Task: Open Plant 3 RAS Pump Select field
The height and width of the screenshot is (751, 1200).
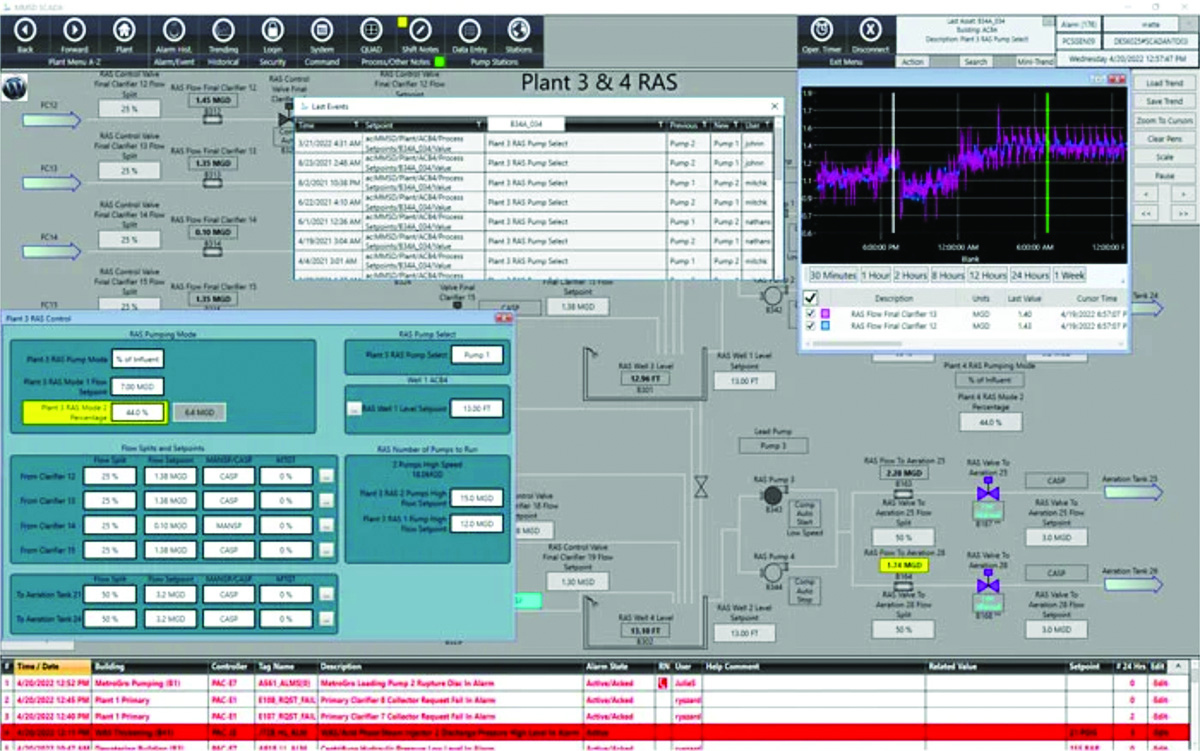Action: point(477,355)
